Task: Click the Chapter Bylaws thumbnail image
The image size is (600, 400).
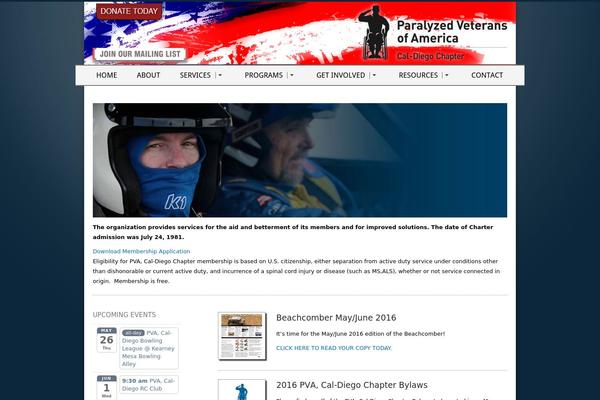Action: click(x=242, y=390)
